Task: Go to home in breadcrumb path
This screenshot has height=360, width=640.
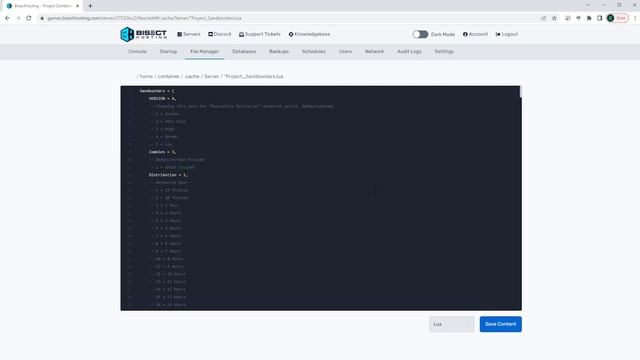Action: tap(146, 76)
